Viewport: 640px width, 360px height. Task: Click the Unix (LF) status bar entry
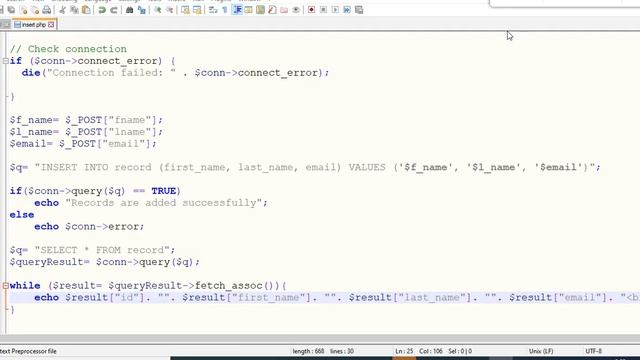[541, 351]
